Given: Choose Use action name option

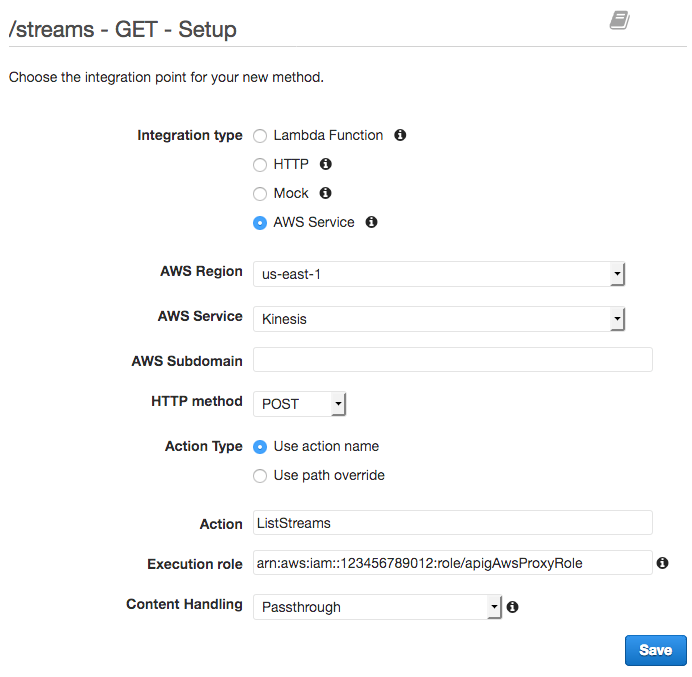Looking at the screenshot, I should click(260, 447).
